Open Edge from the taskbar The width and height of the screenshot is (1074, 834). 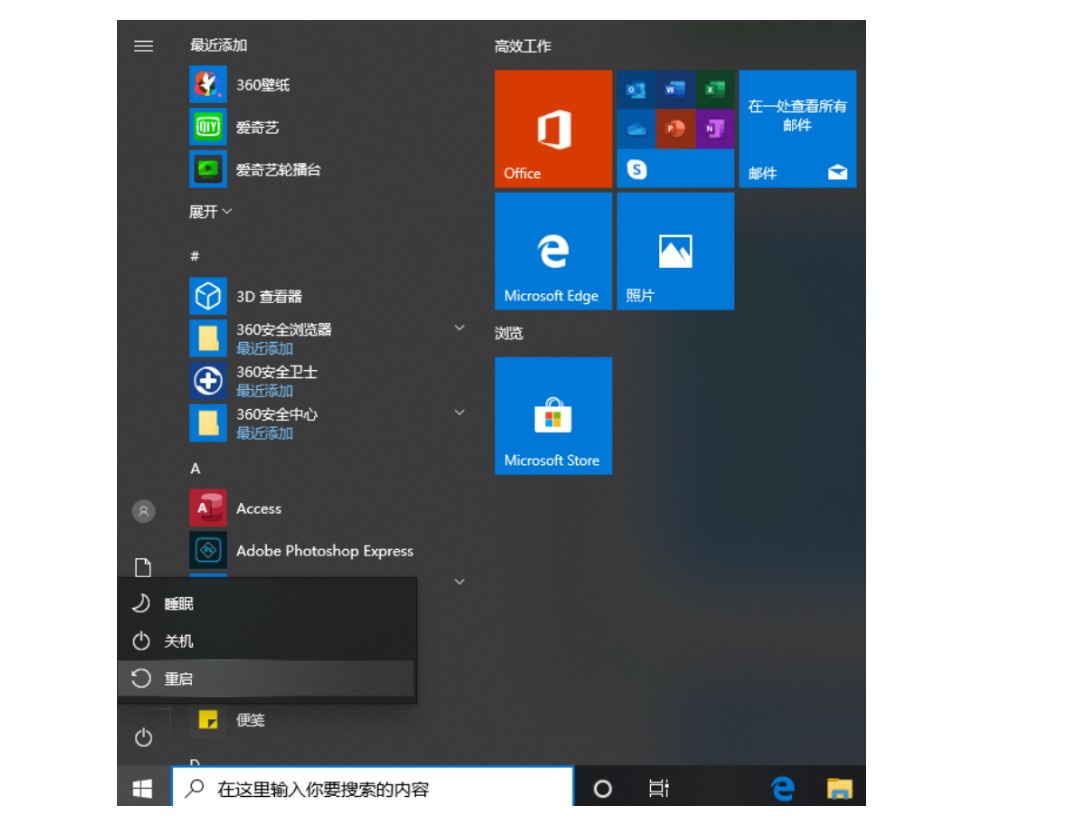click(783, 789)
